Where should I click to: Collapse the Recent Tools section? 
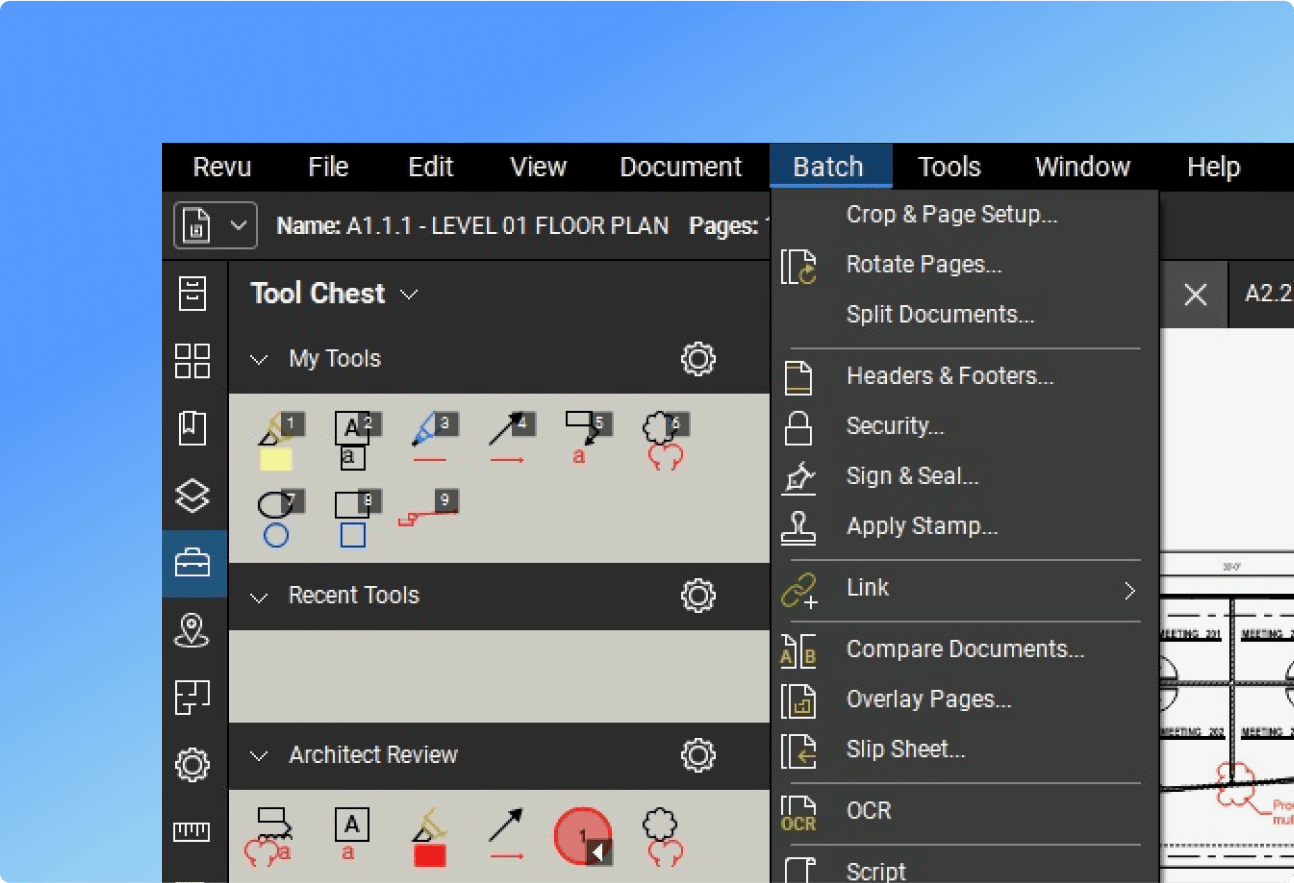click(259, 597)
